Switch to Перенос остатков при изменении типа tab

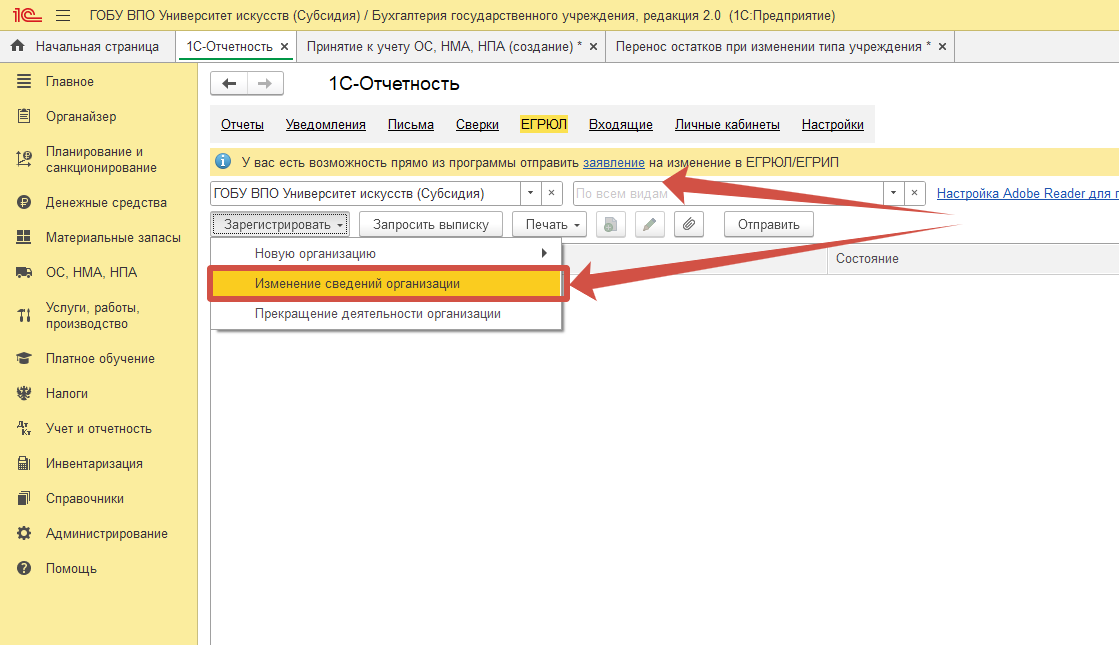click(x=773, y=46)
